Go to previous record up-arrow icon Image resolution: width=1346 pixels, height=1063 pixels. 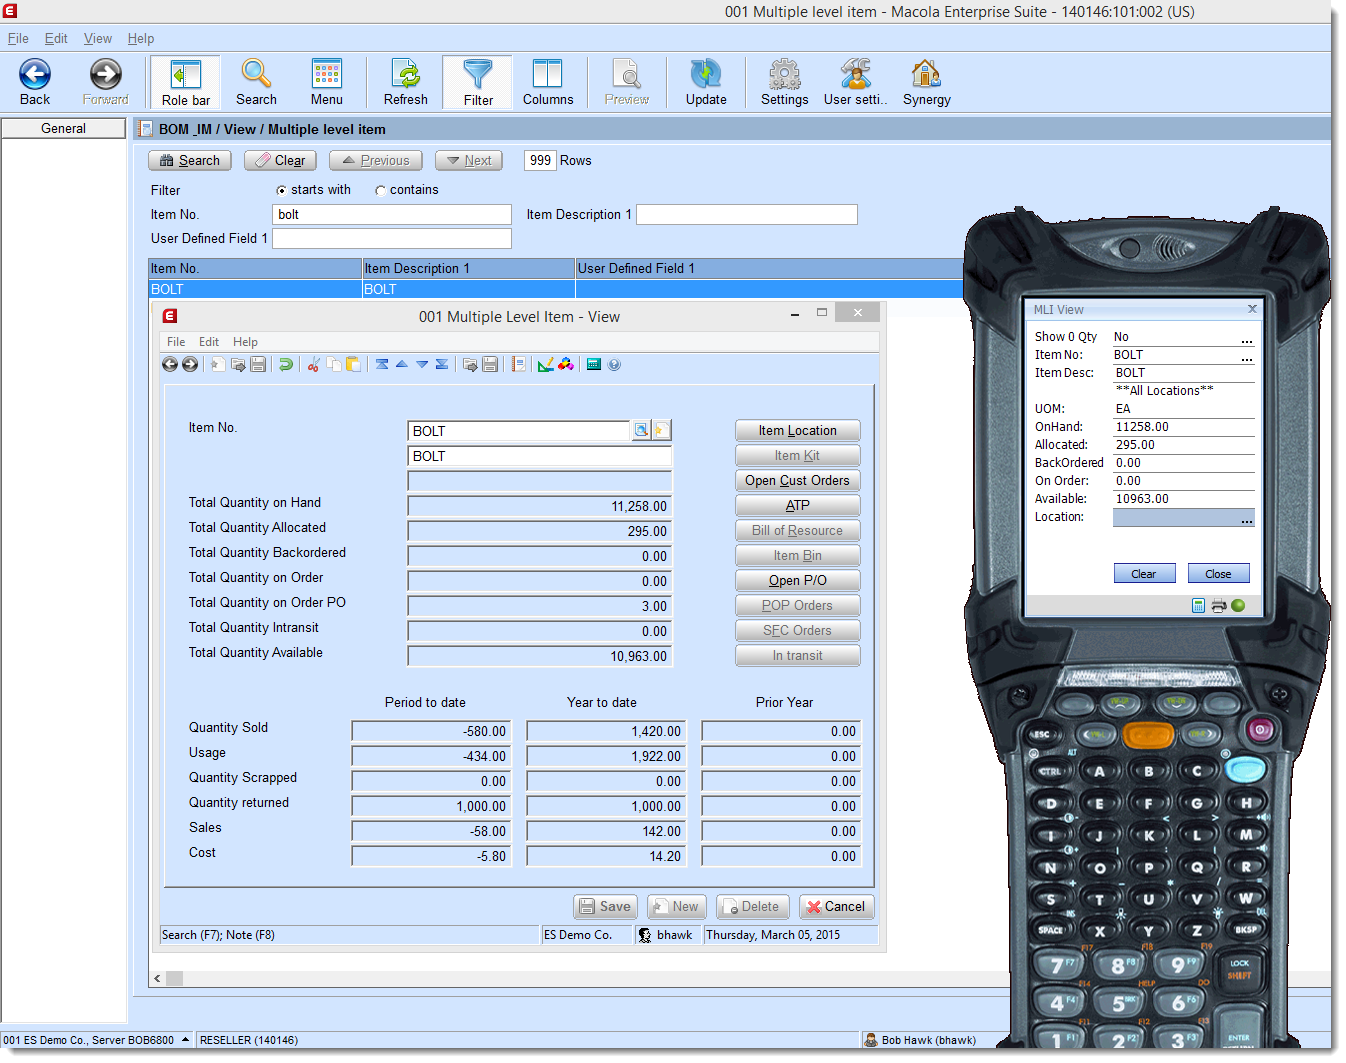(402, 365)
